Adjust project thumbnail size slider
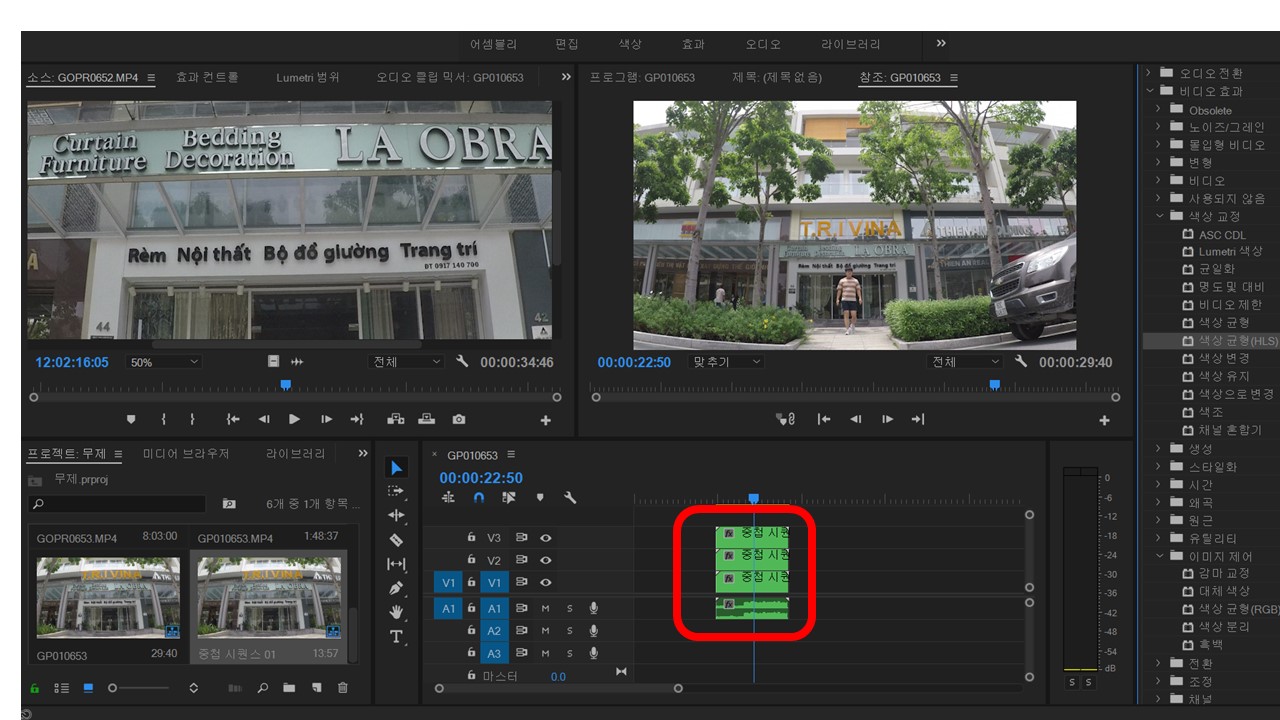1280x720 pixels. (x=138, y=688)
